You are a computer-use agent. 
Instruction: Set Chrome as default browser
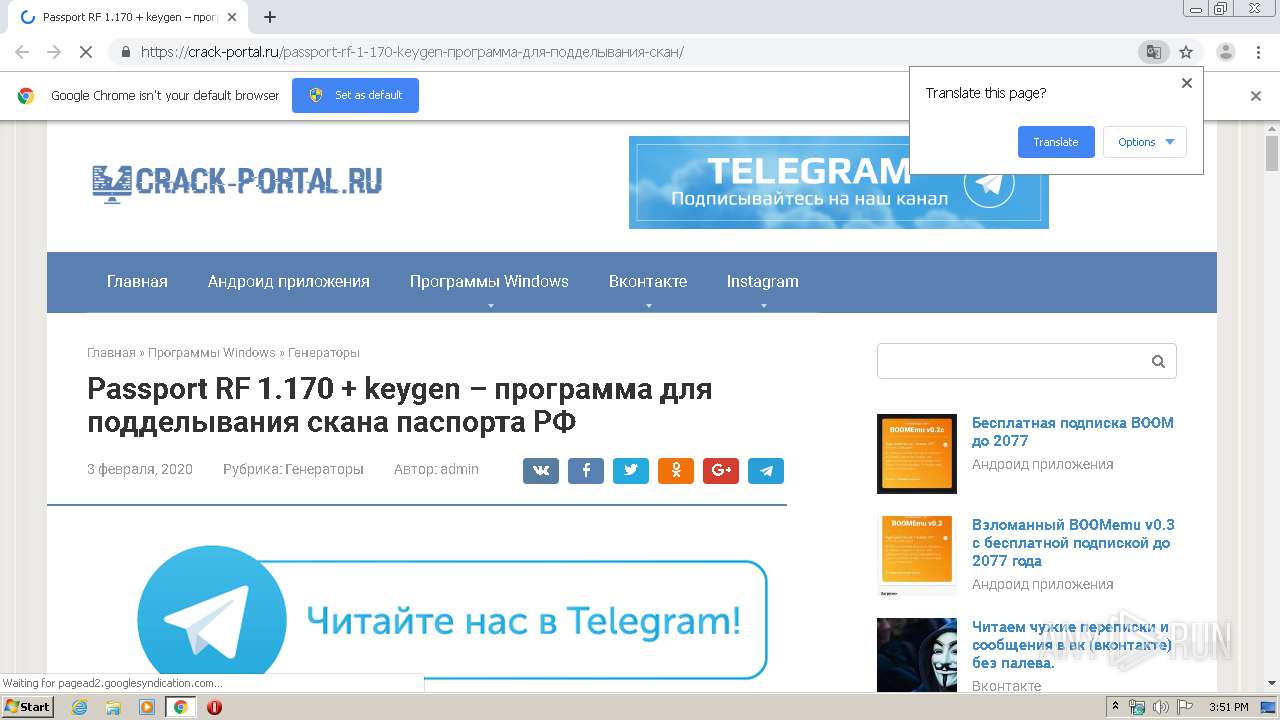point(355,95)
